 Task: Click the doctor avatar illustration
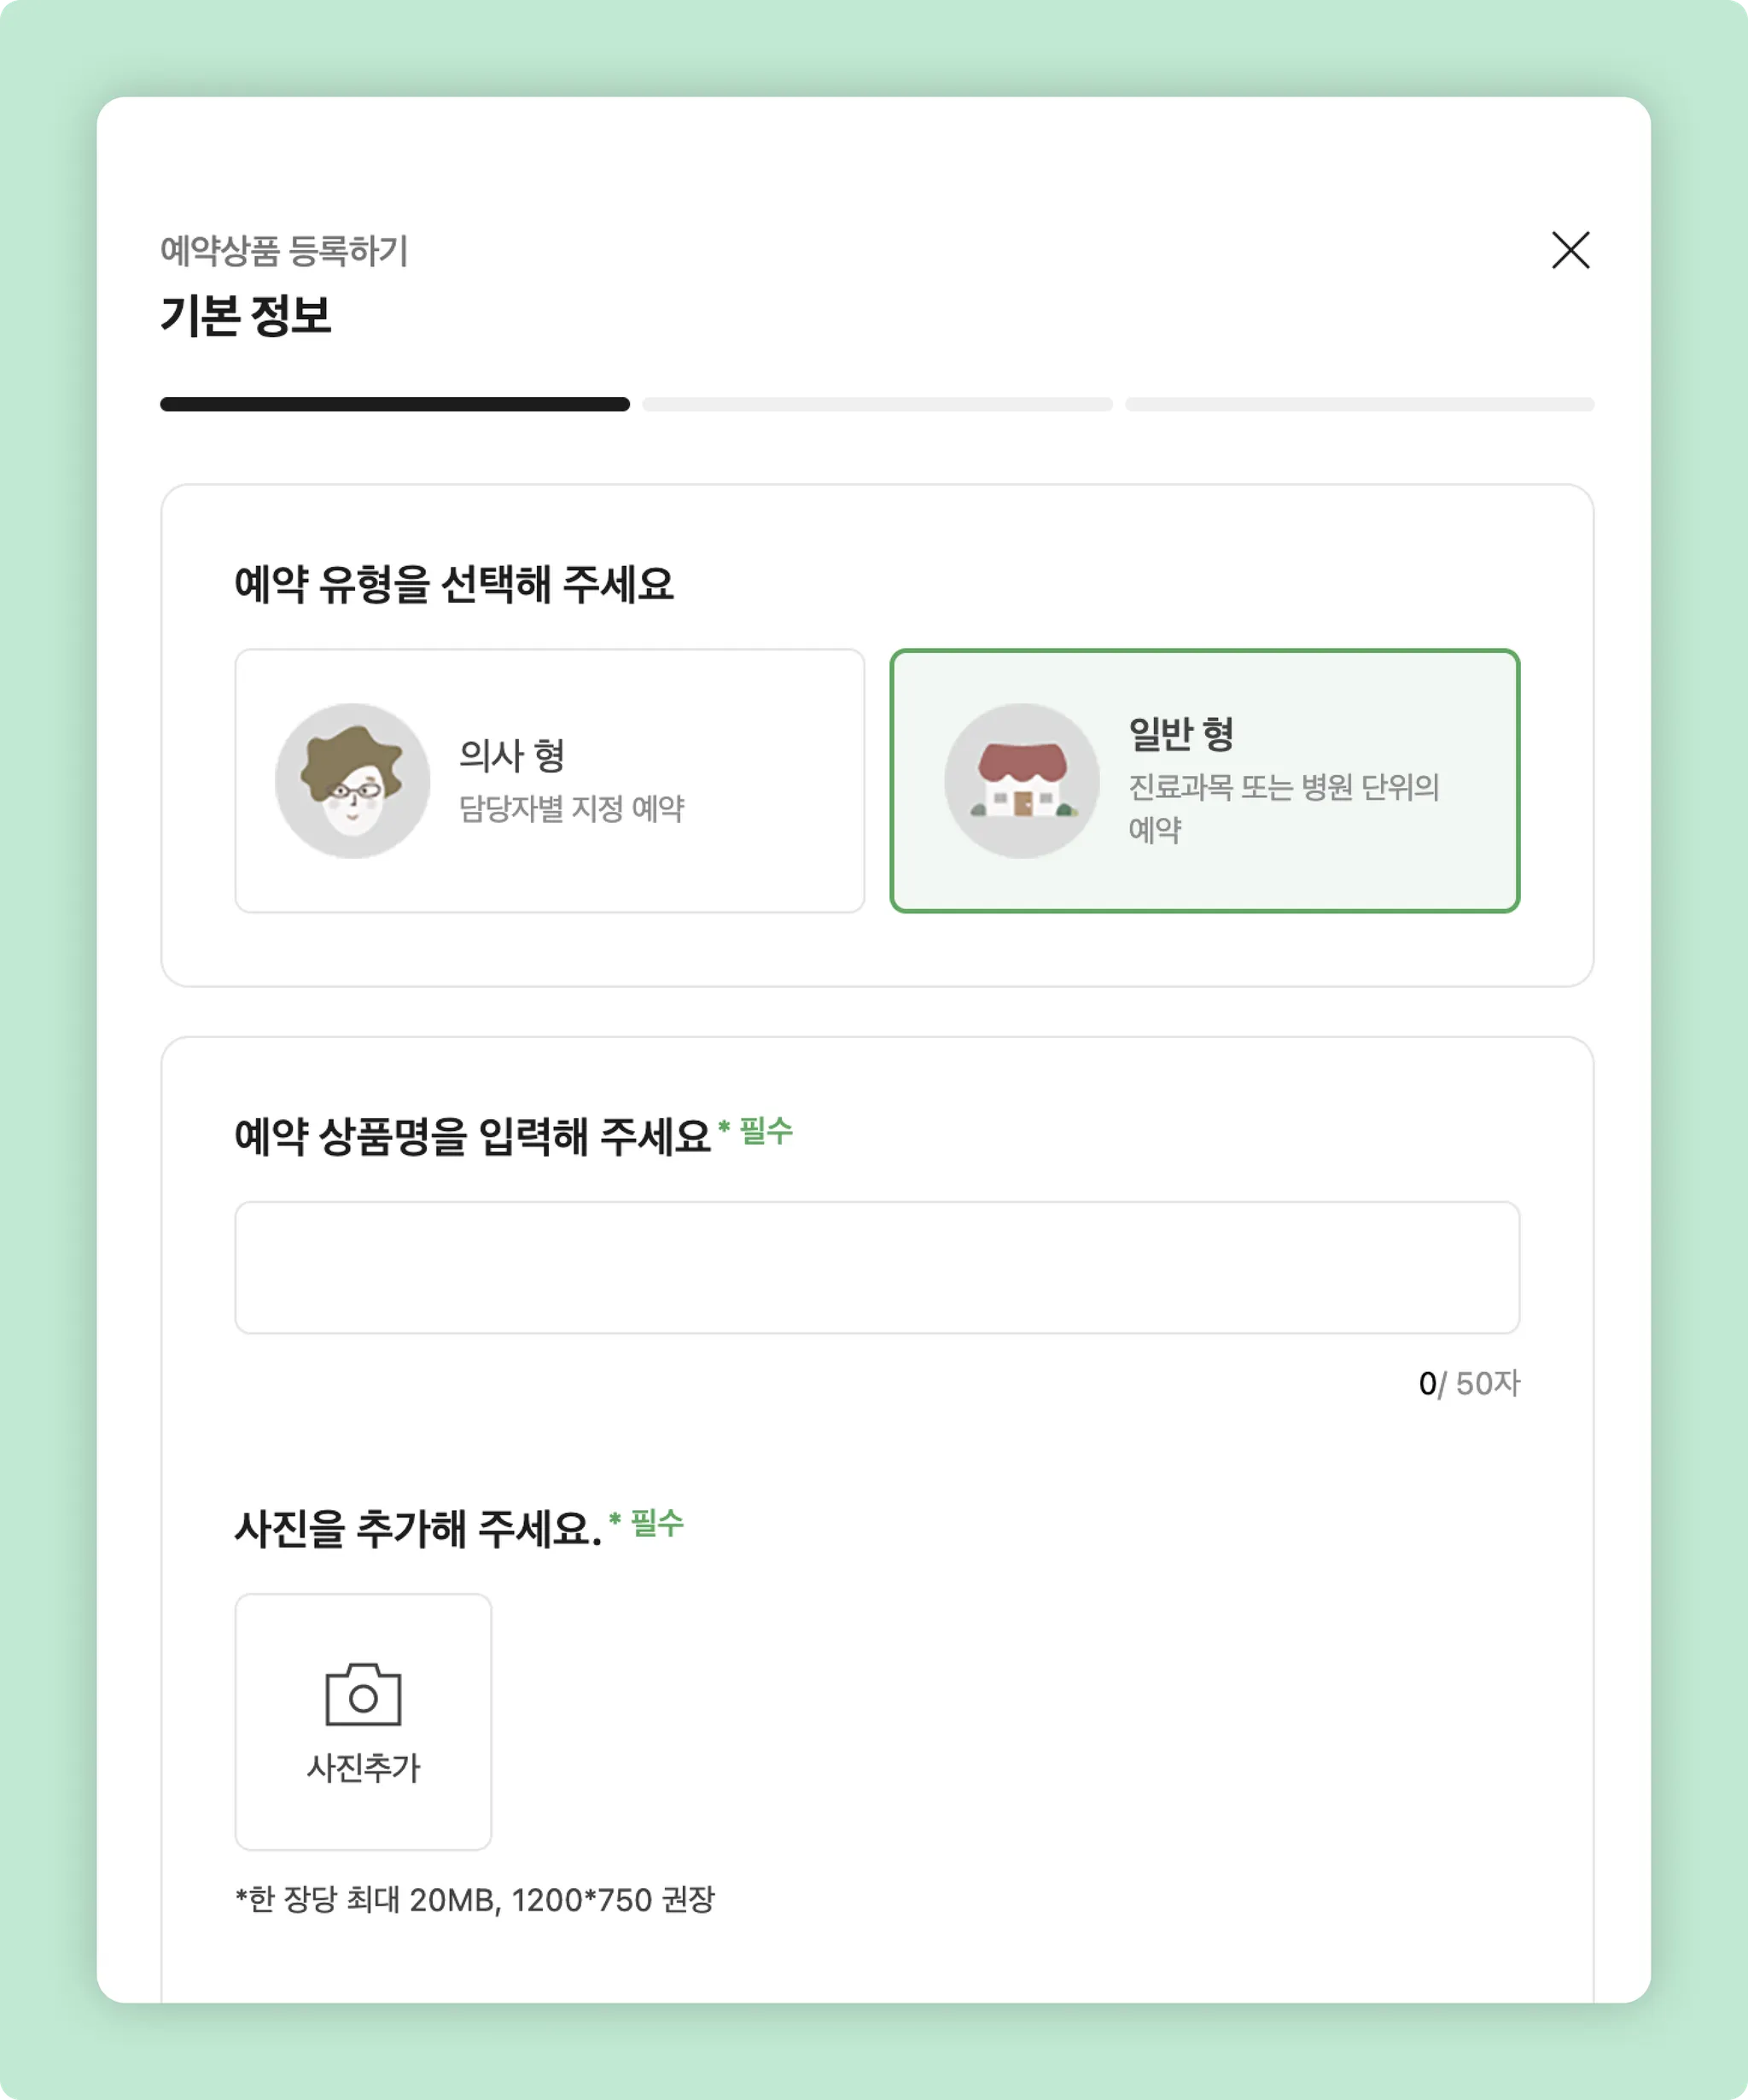(x=352, y=780)
